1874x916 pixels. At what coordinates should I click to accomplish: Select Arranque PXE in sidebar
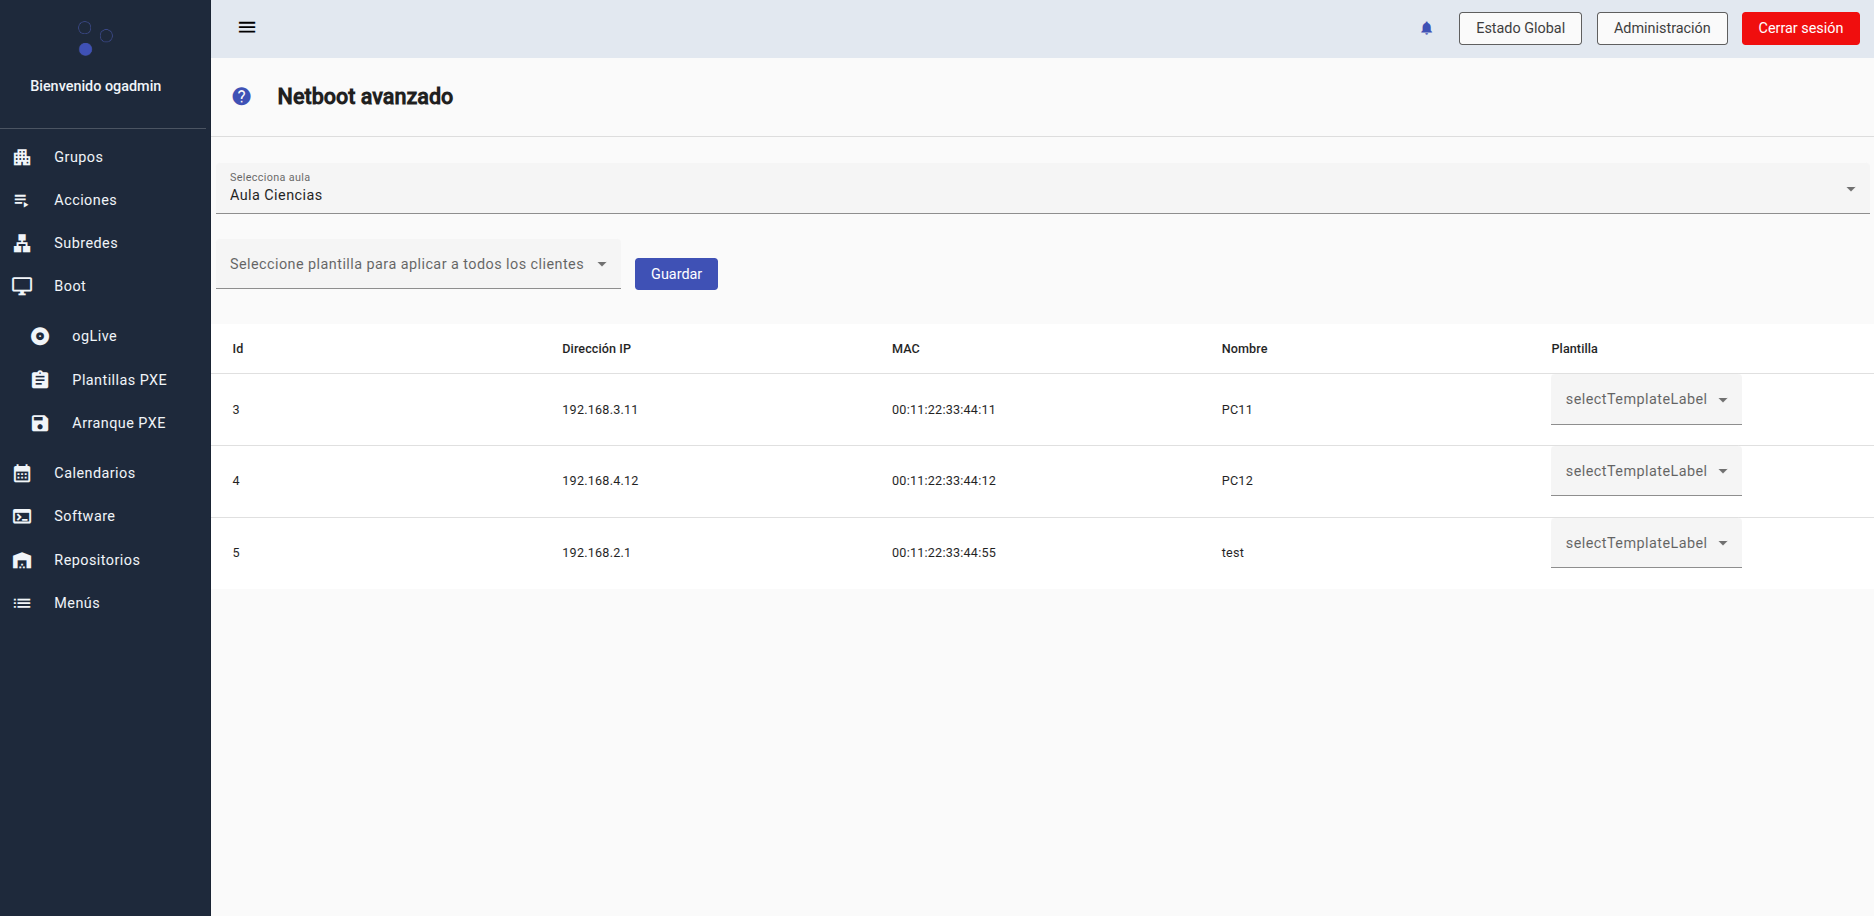pos(118,423)
